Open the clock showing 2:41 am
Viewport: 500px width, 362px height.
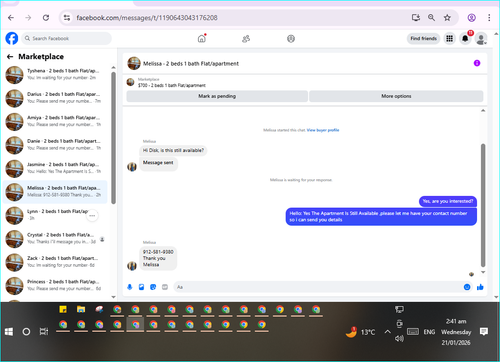456,332
